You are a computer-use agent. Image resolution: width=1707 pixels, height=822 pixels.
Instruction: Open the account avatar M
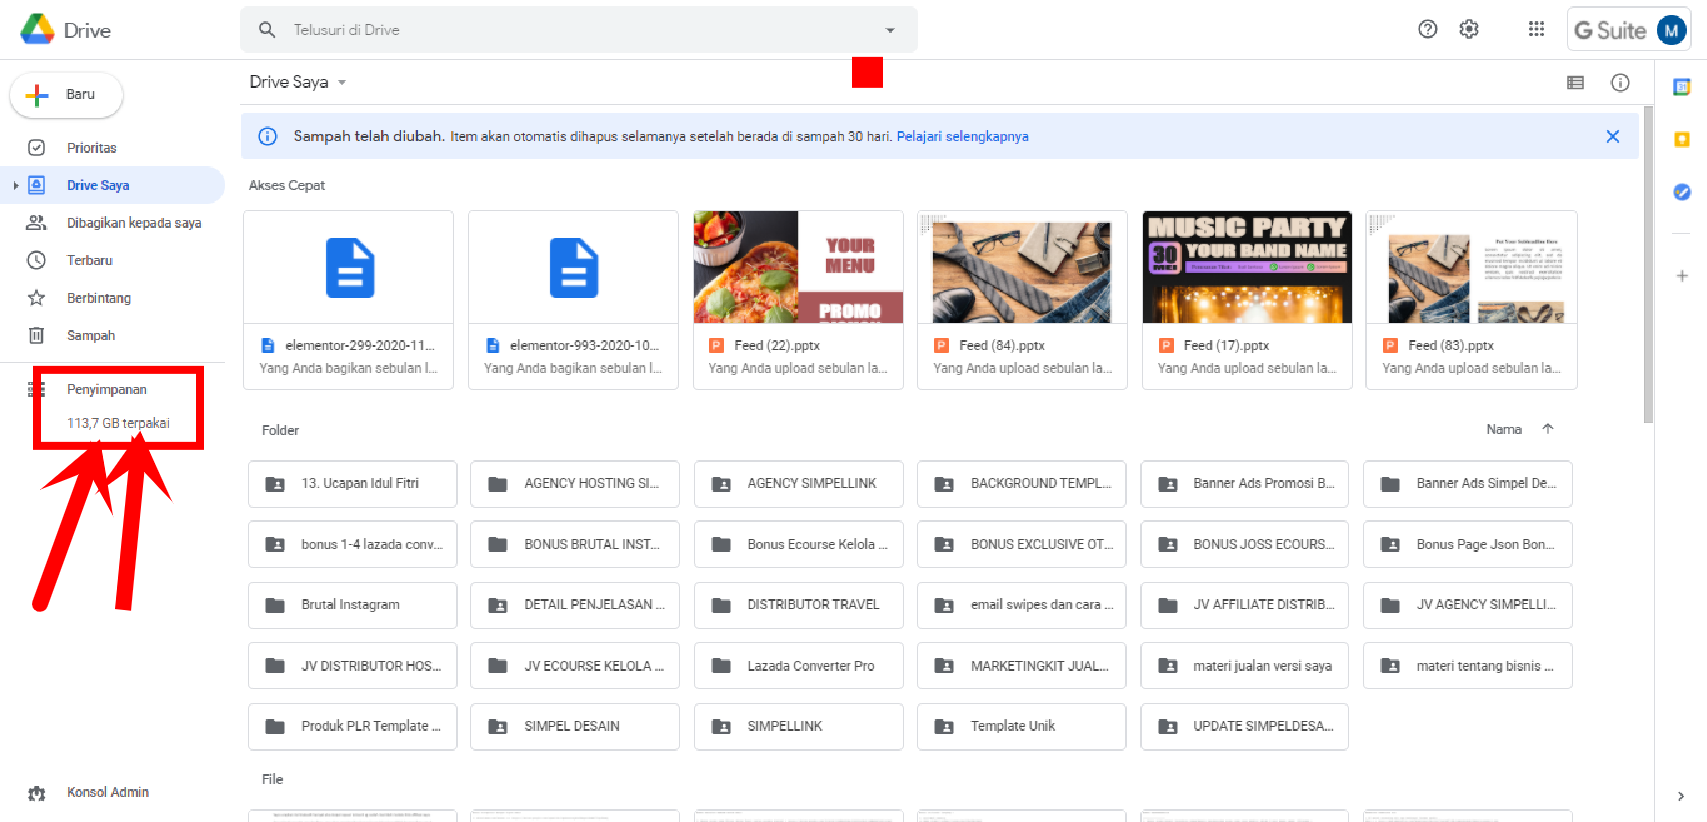[x=1671, y=30]
